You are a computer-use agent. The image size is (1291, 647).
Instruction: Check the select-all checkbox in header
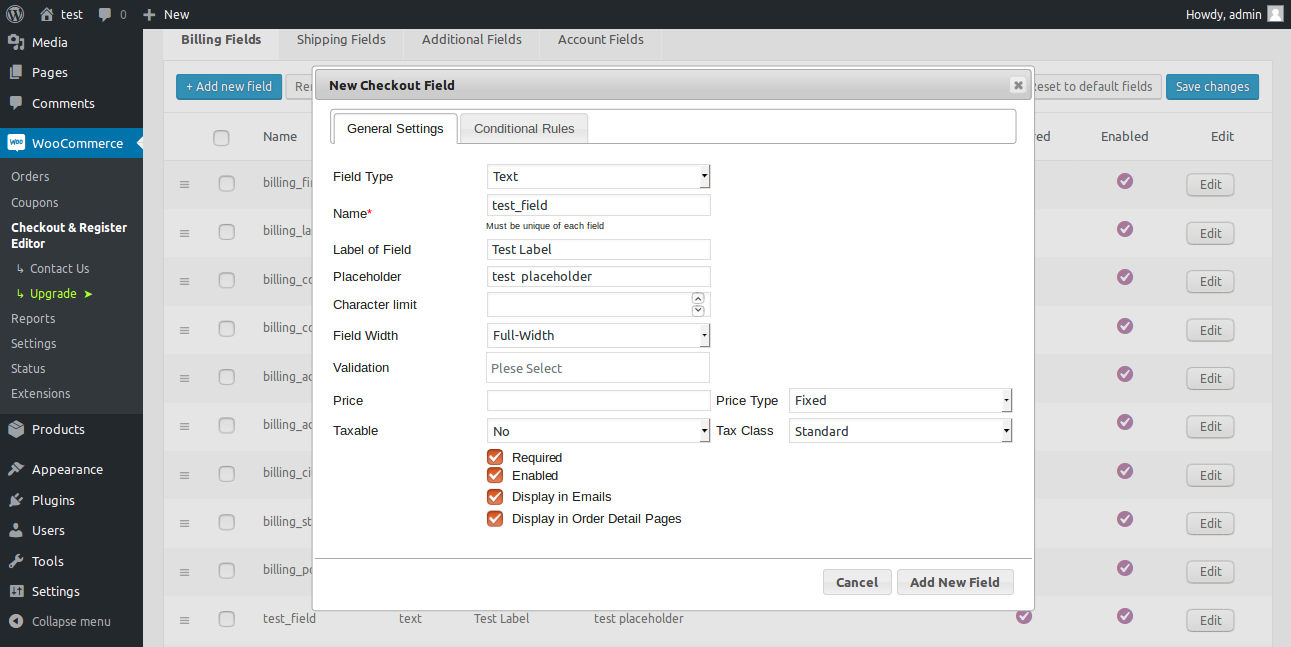(x=221, y=138)
